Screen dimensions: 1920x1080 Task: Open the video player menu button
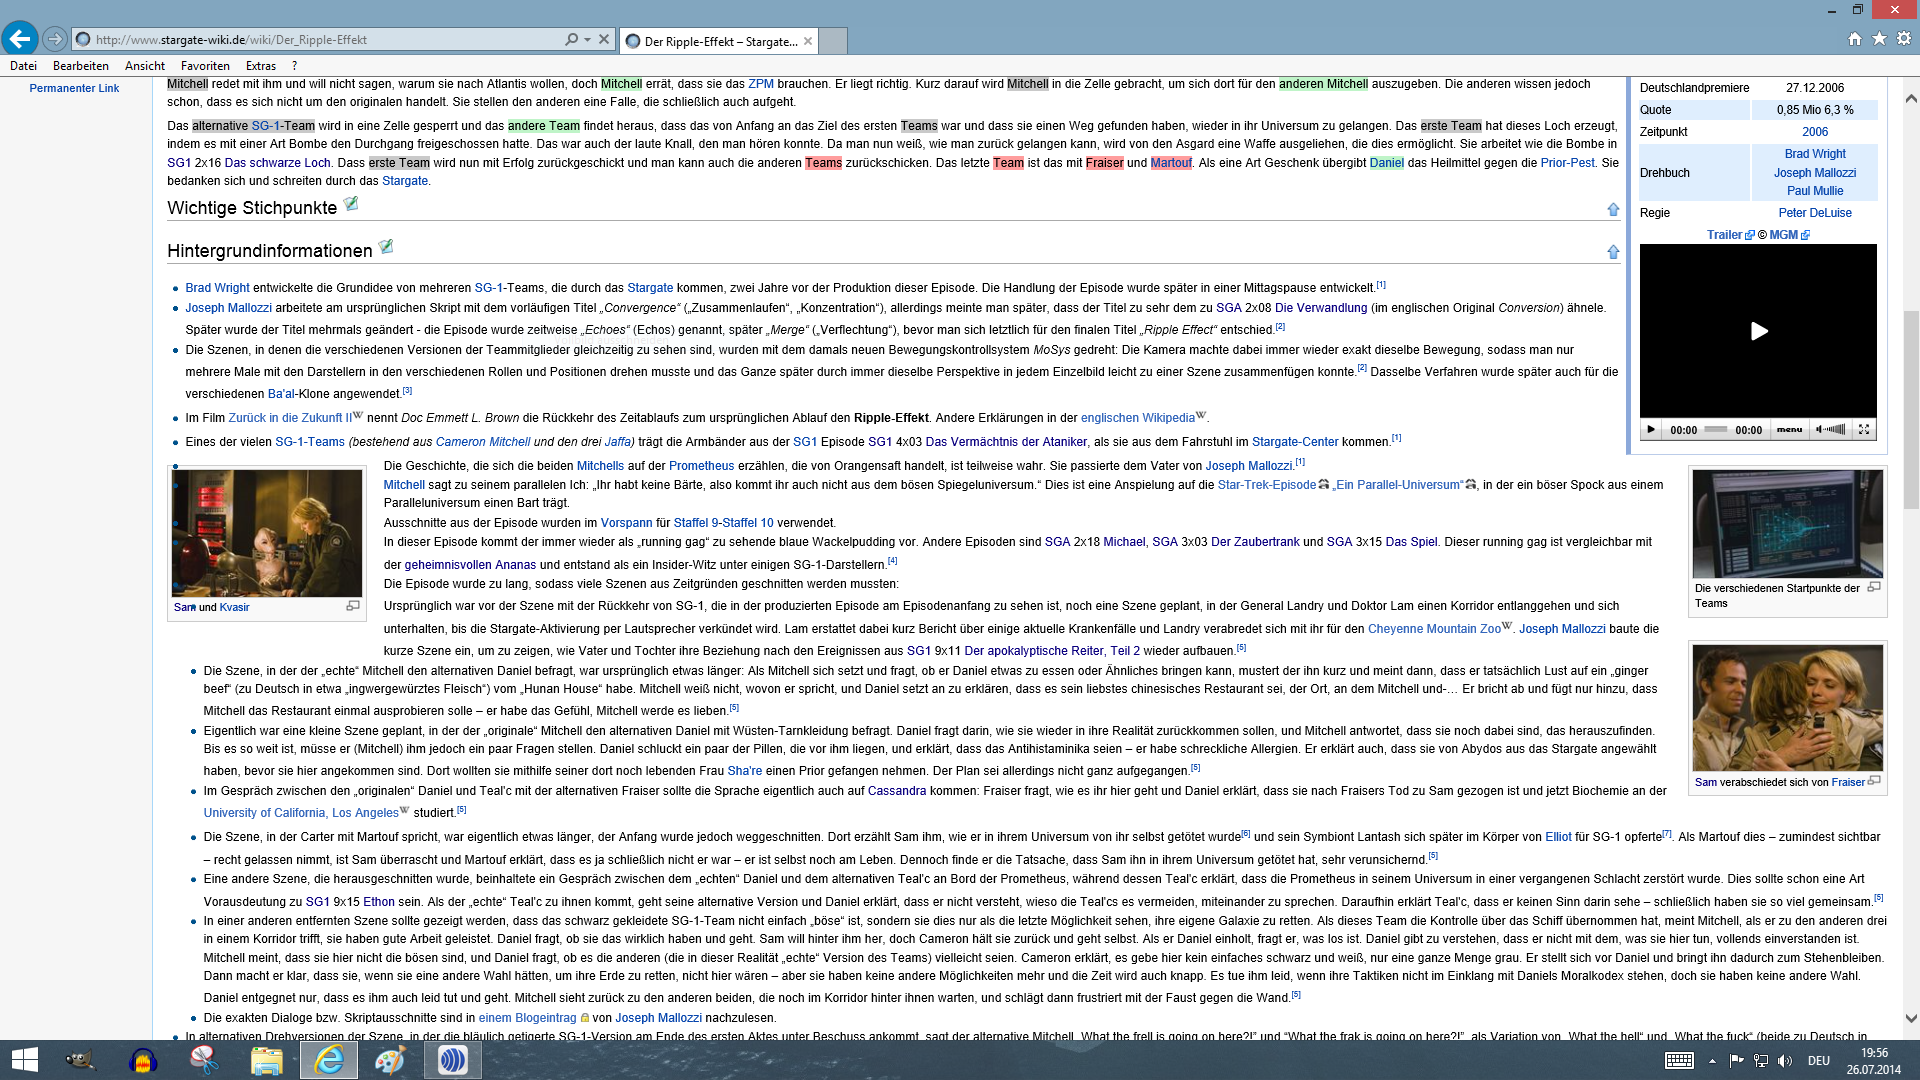[1789, 430]
